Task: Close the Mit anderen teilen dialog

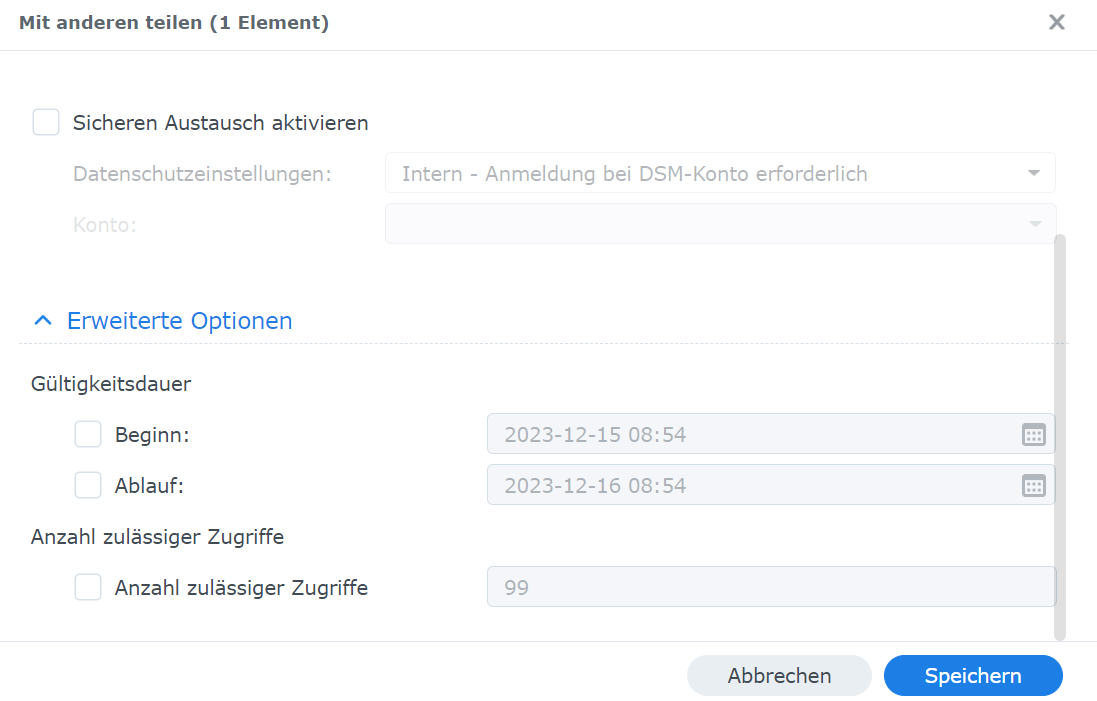Action: [1056, 22]
